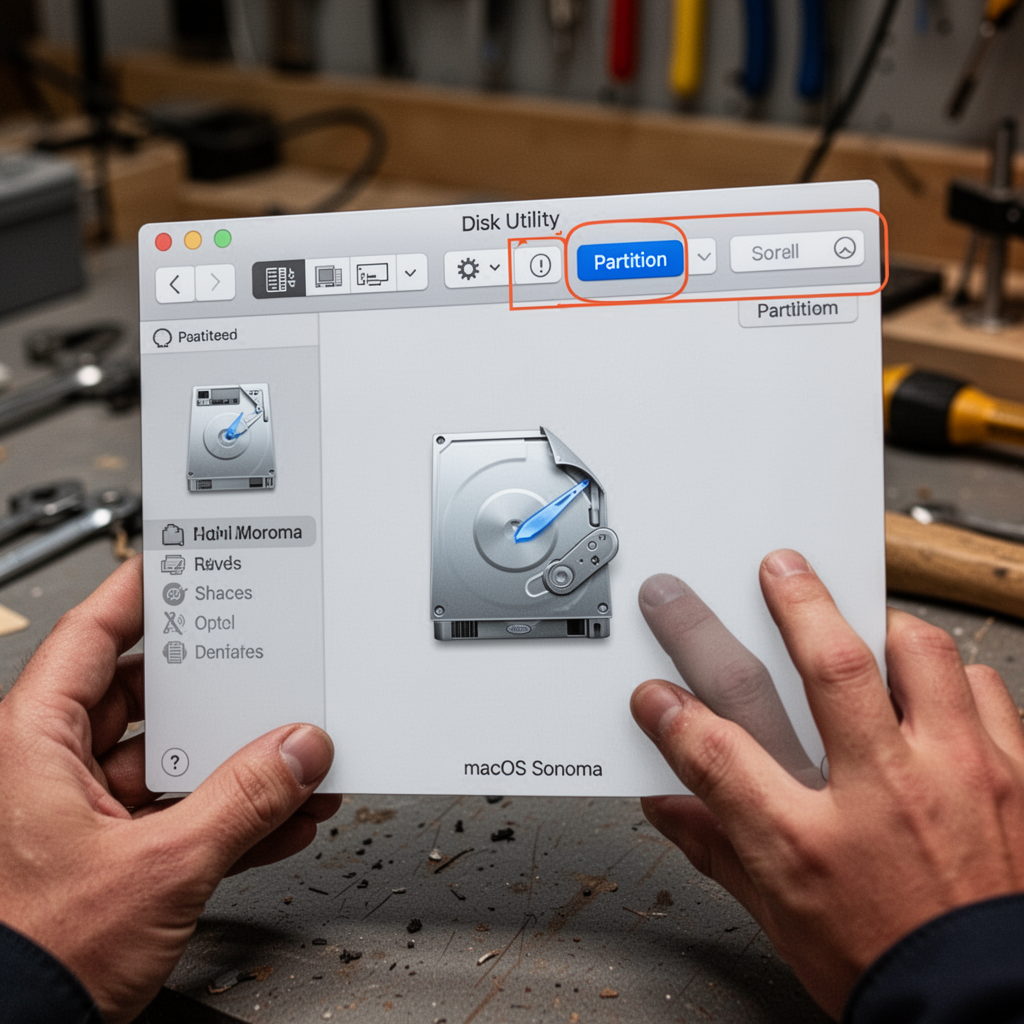Click the Partitiom tooltip button
This screenshot has height=1024, width=1024.
pos(797,310)
